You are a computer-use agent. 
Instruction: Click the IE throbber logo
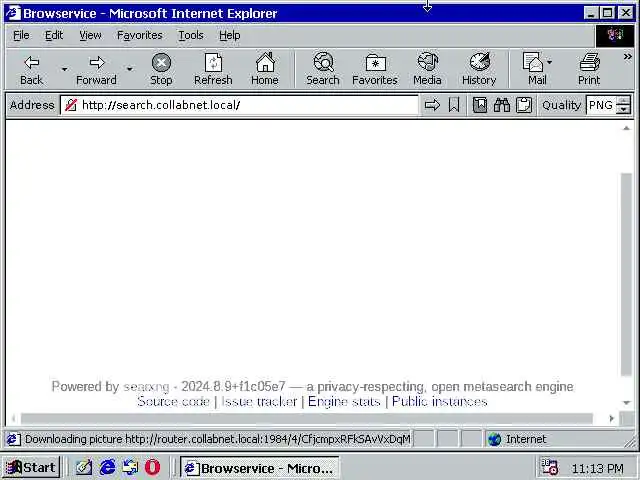click(615, 36)
